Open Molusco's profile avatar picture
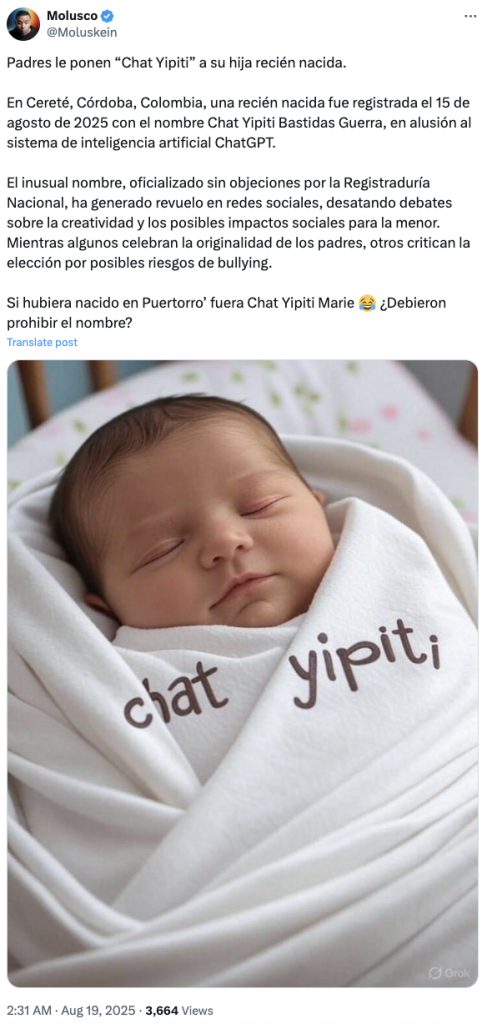The image size is (487, 1024). tap(24, 24)
